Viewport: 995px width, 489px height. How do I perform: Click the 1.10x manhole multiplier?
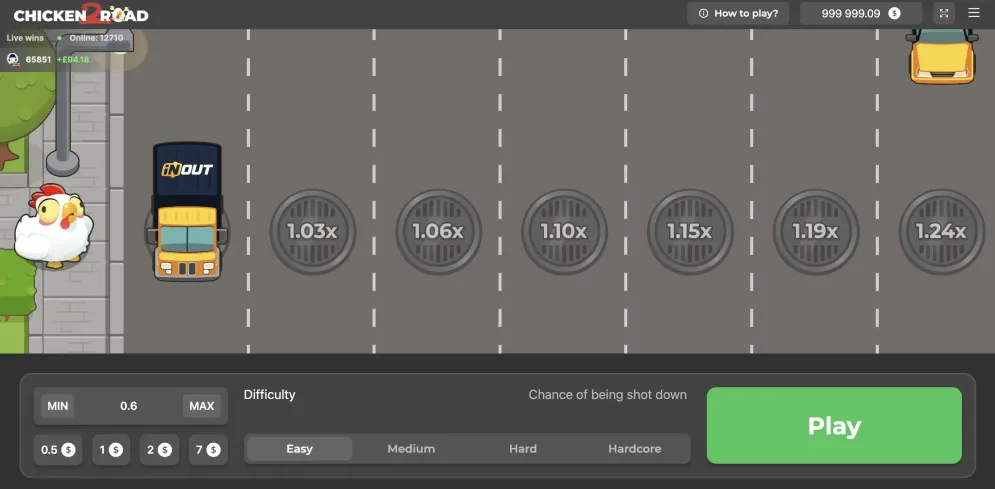564,231
